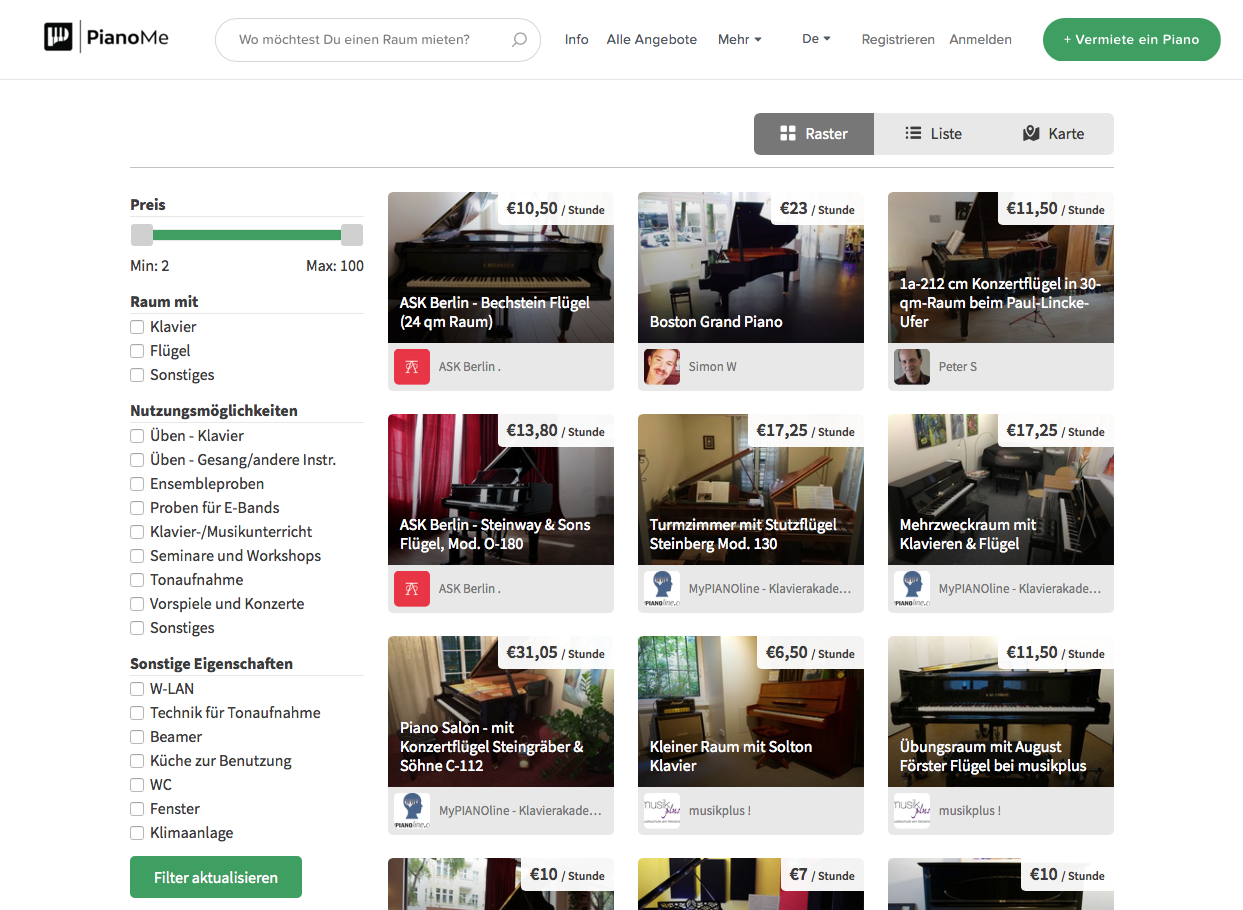Image resolution: width=1243 pixels, height=910 pixels.
Task: Open the Übungsraum August Förster Flügel photo
Action: click(1001, 711)
